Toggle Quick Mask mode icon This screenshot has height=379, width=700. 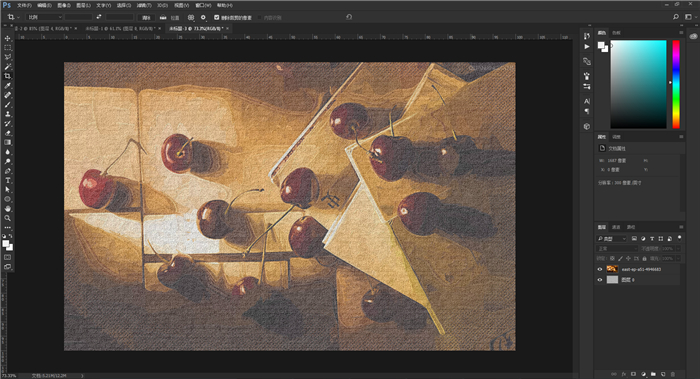pyautogui.click(x=8, y=258)
